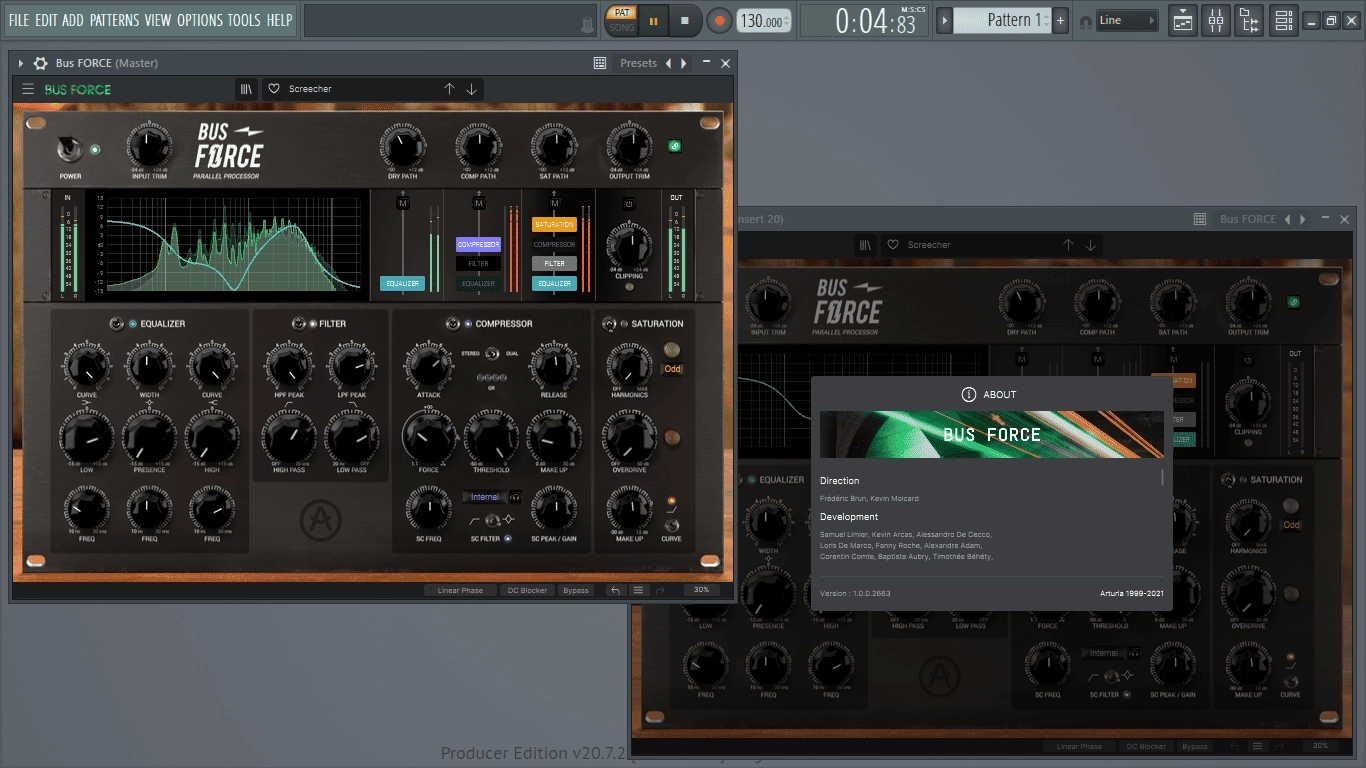Mute the Dry Path with its M button
This screenshot has height=768, width=1366.
(404, 203)
